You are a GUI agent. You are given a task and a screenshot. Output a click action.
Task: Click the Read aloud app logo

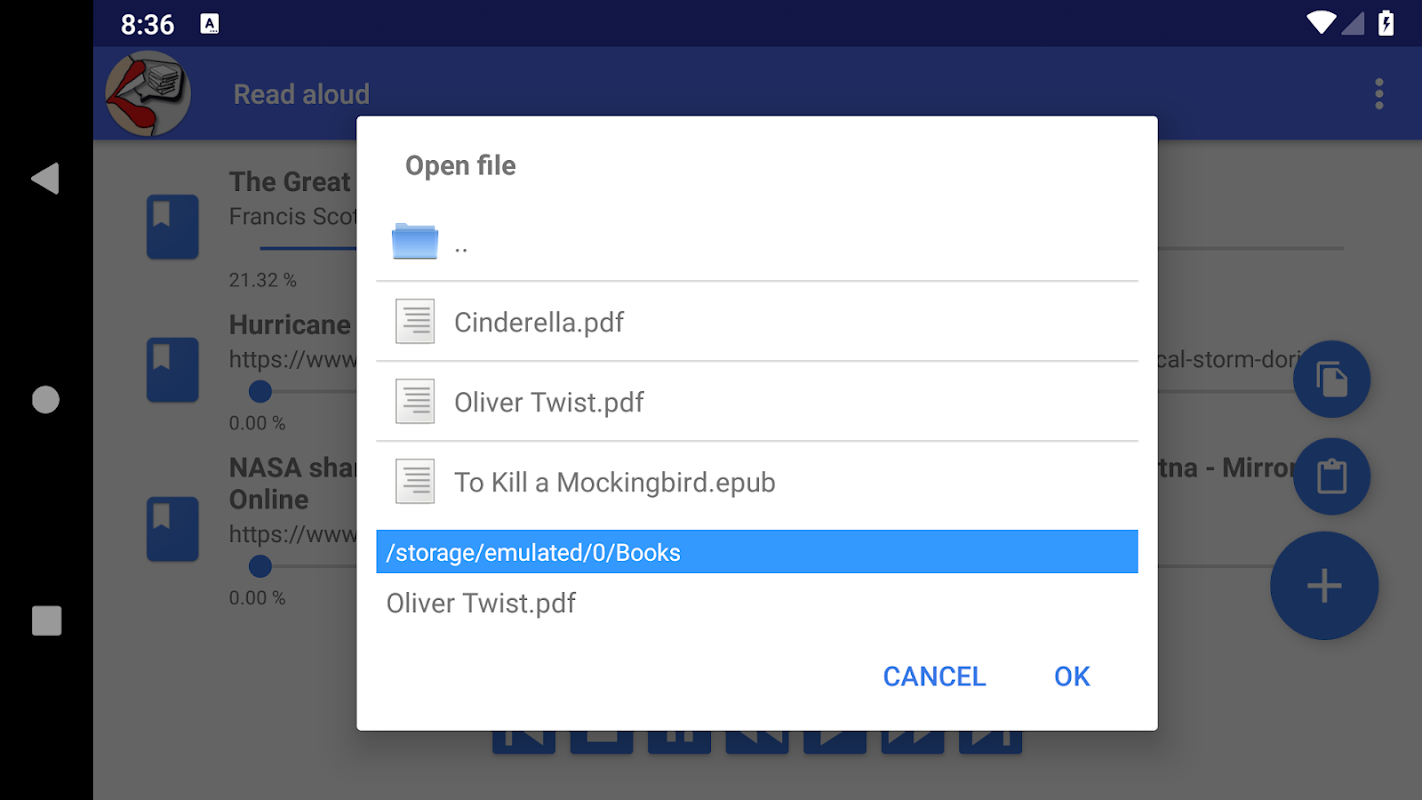148,93
